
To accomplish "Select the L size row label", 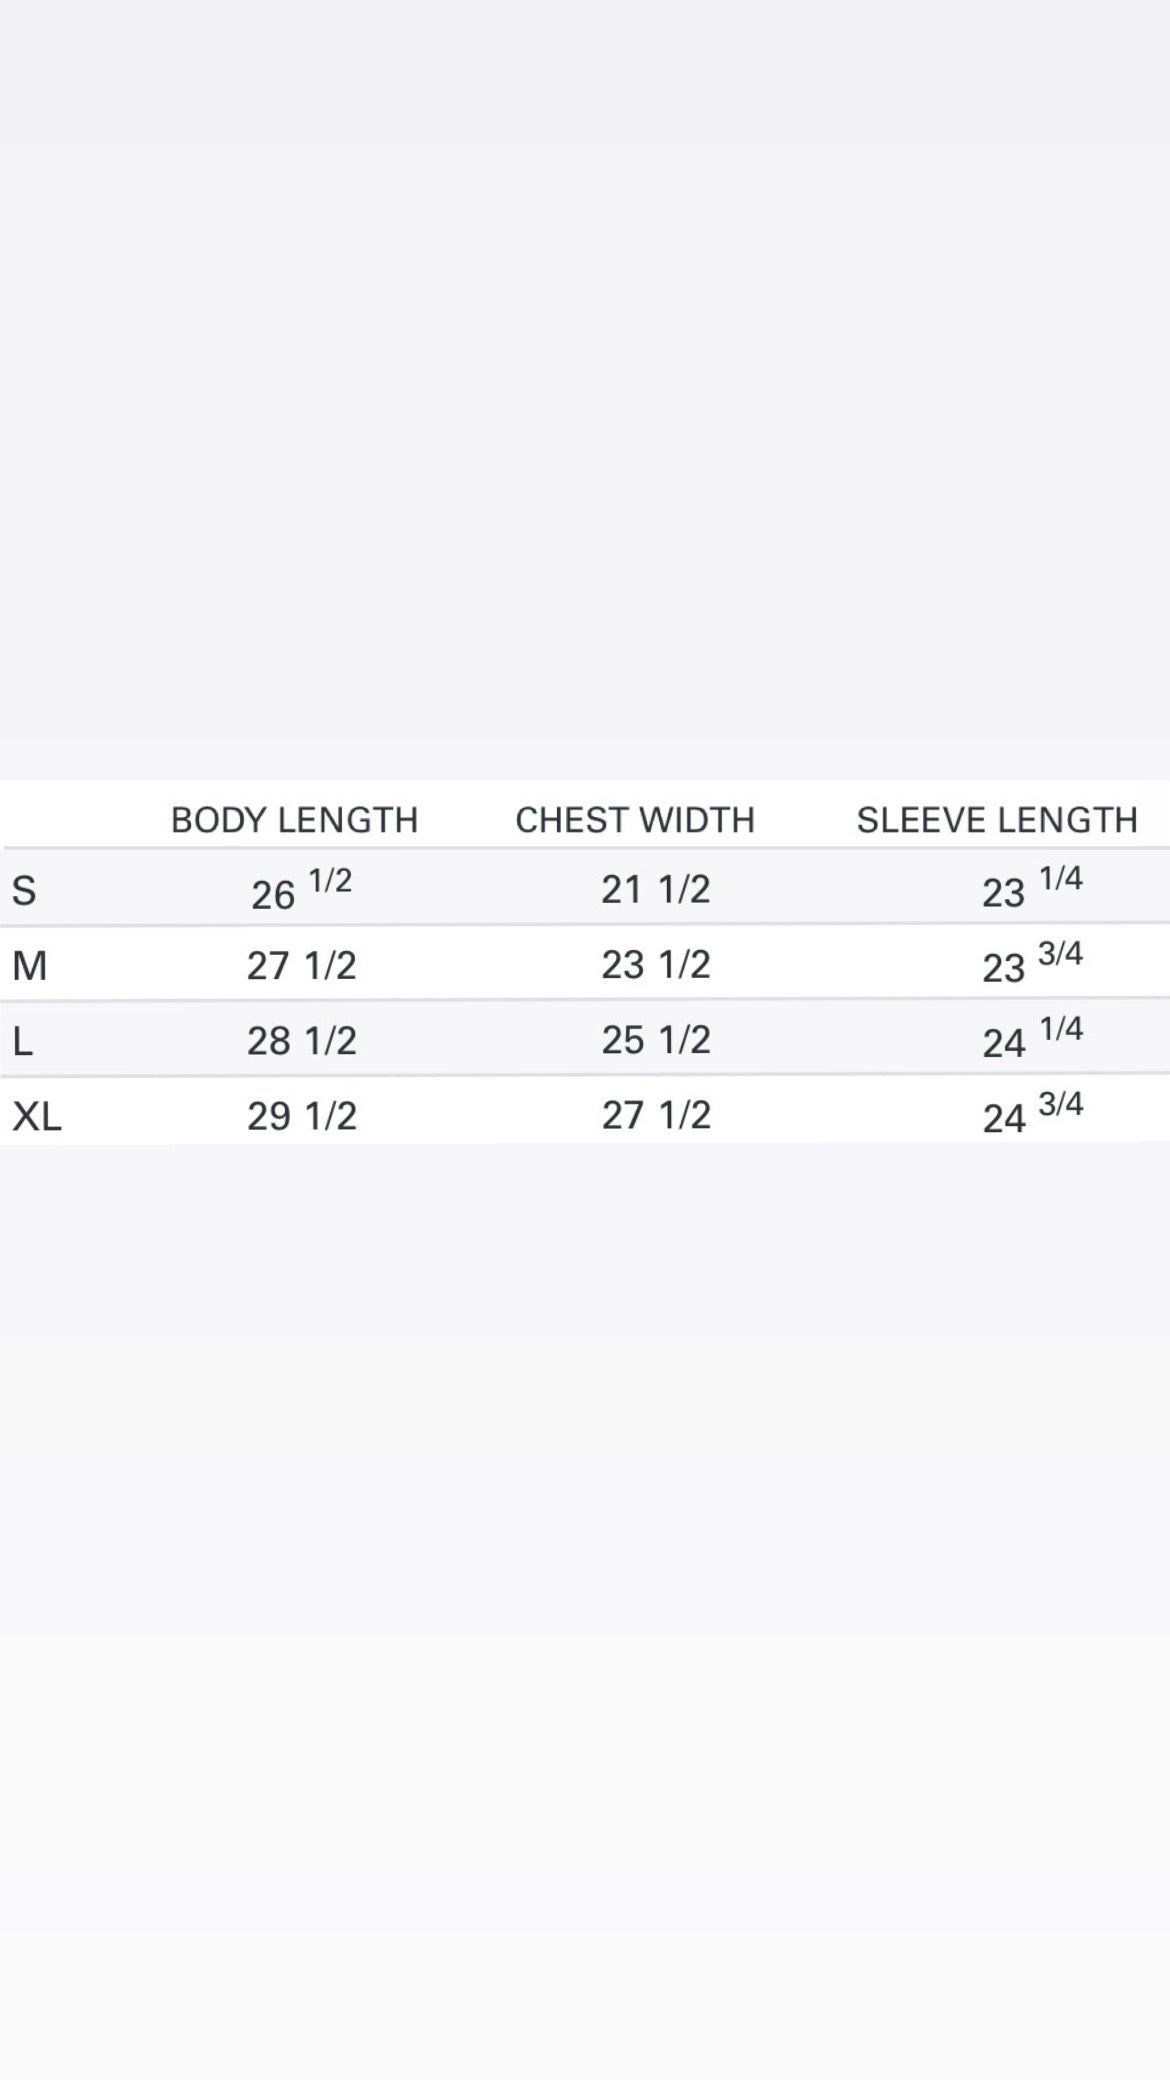I will tap(23, 1042).
